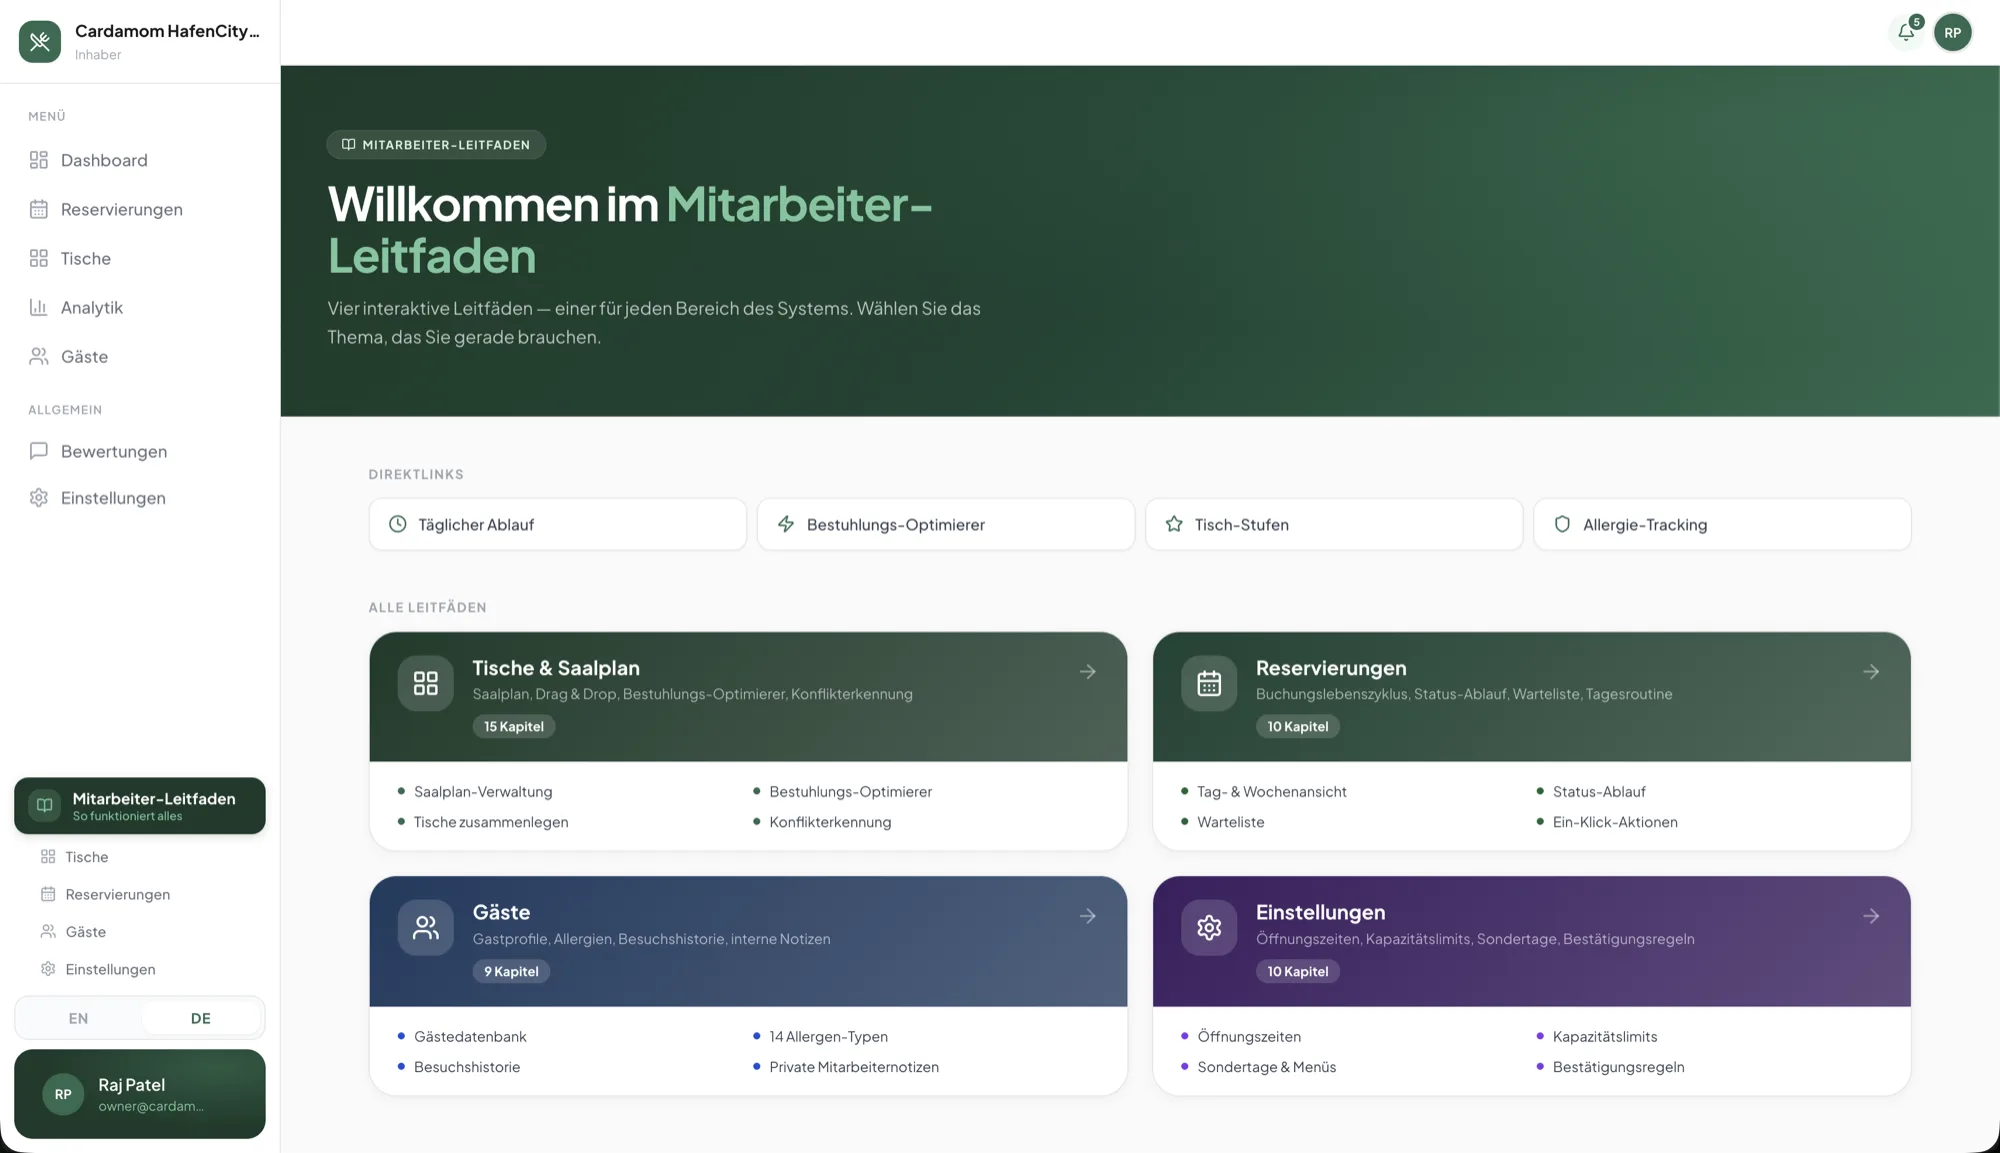Open the Bestuhlungs-Optimierer quick link

(x=946, y=524)
